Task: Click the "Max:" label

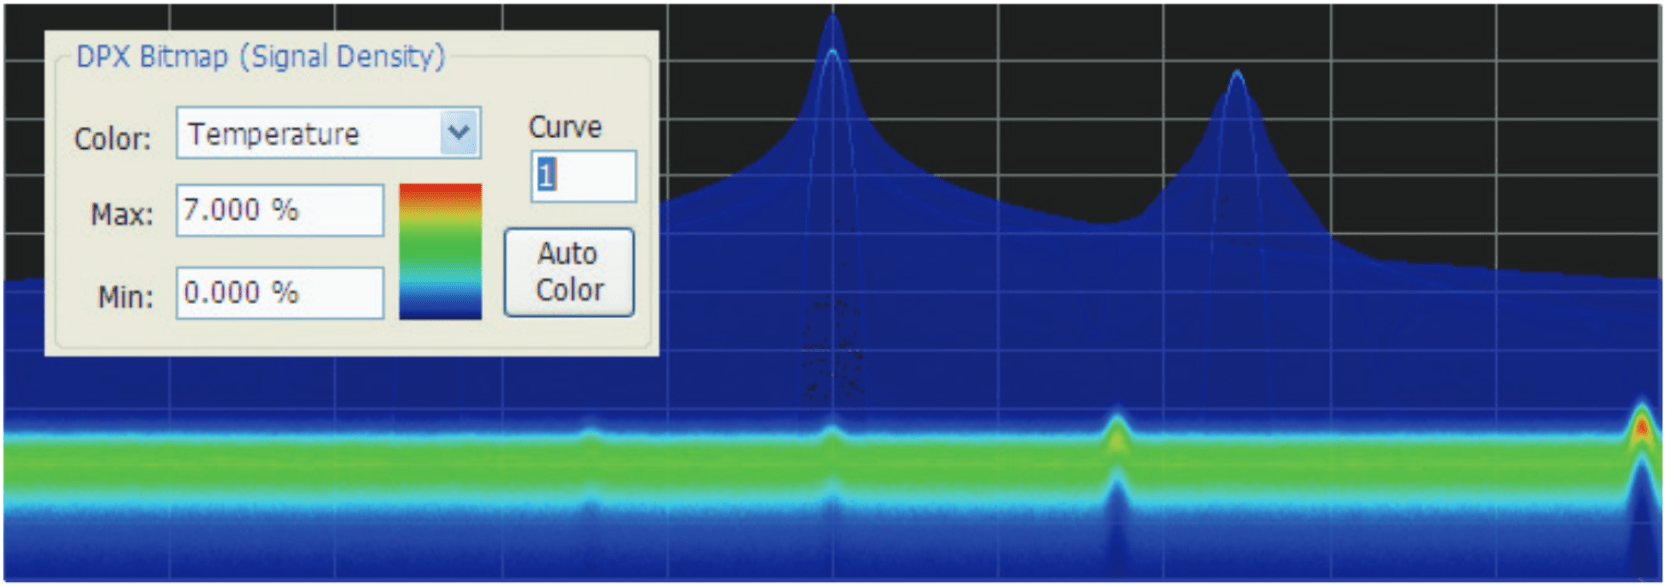Action: [x=122, y=215]
